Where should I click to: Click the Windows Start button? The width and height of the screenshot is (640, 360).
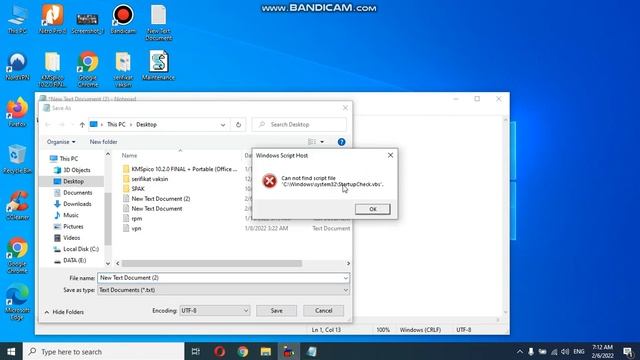11,351
